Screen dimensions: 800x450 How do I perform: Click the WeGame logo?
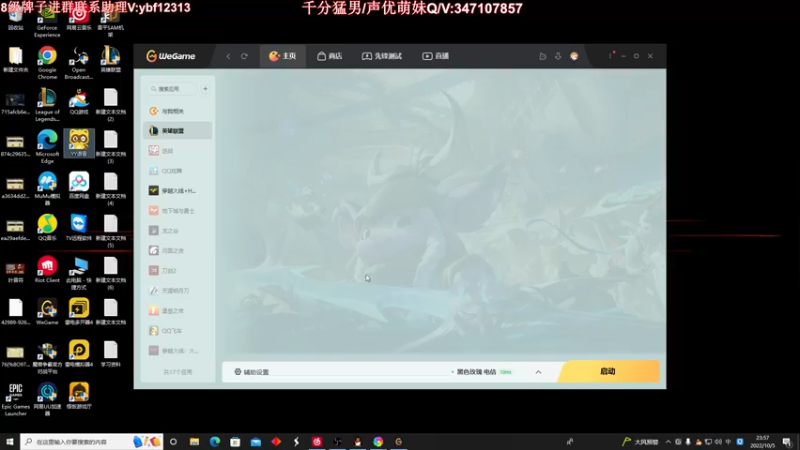pos(171,56)
